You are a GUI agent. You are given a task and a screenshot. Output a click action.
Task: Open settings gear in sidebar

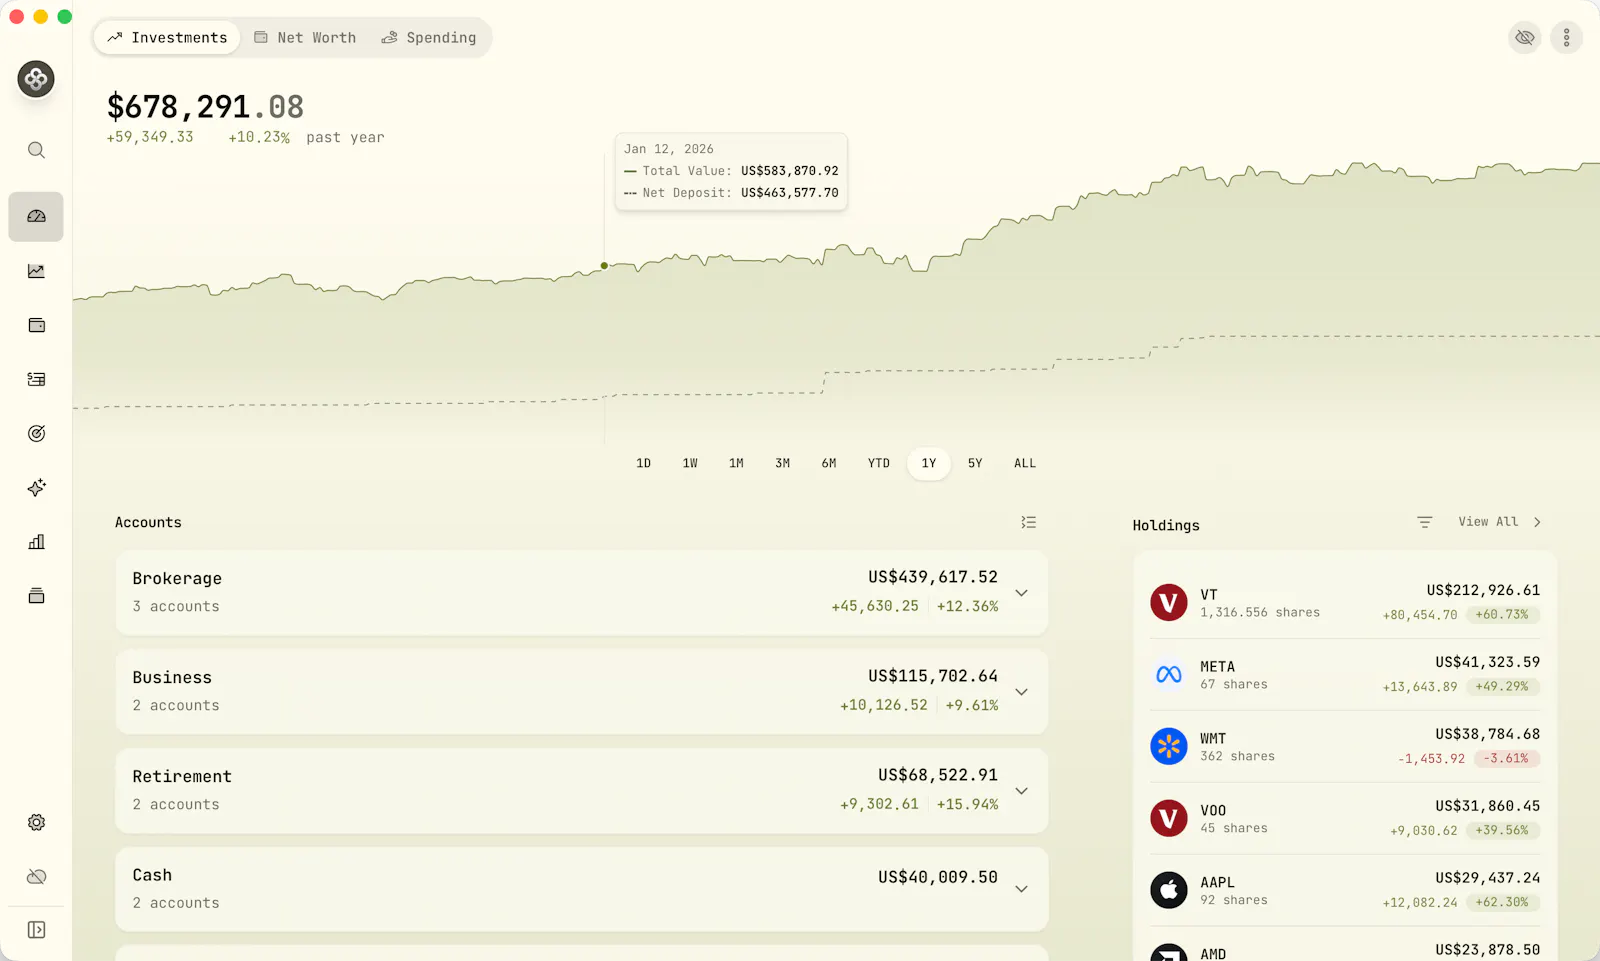[36, 822]
